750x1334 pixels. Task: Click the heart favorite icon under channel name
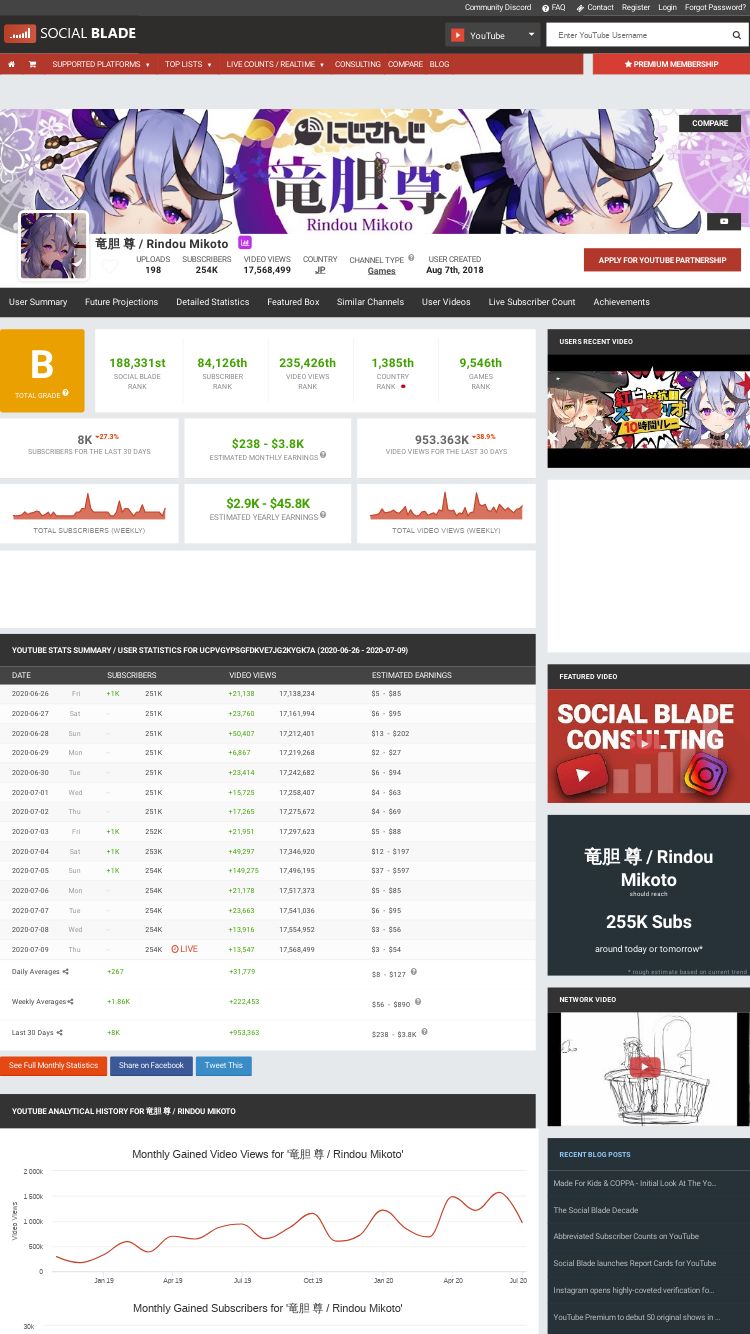[x=110, y=266]
